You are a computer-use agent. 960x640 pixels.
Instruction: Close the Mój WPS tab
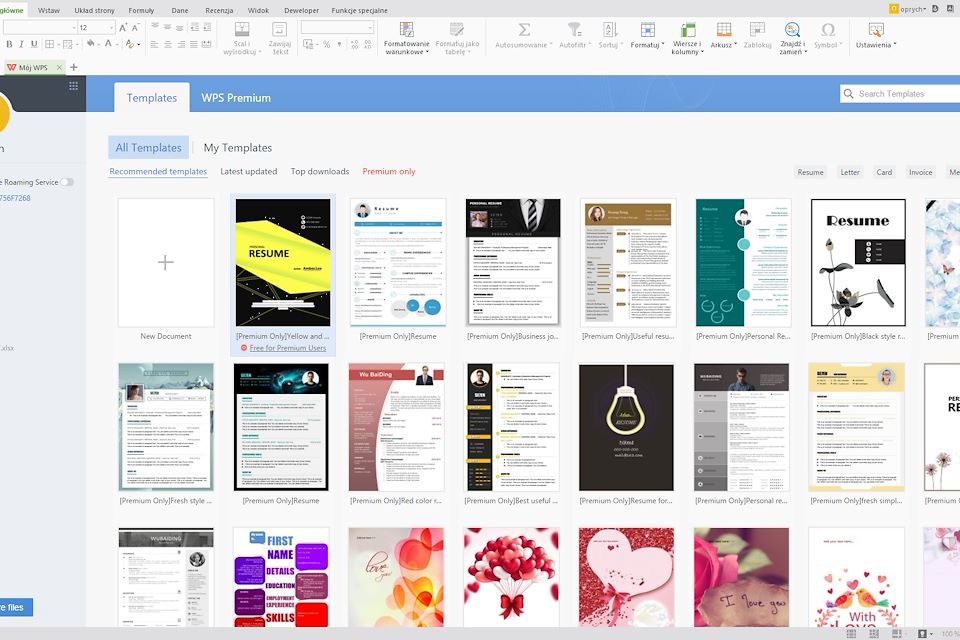coord(59,67)
